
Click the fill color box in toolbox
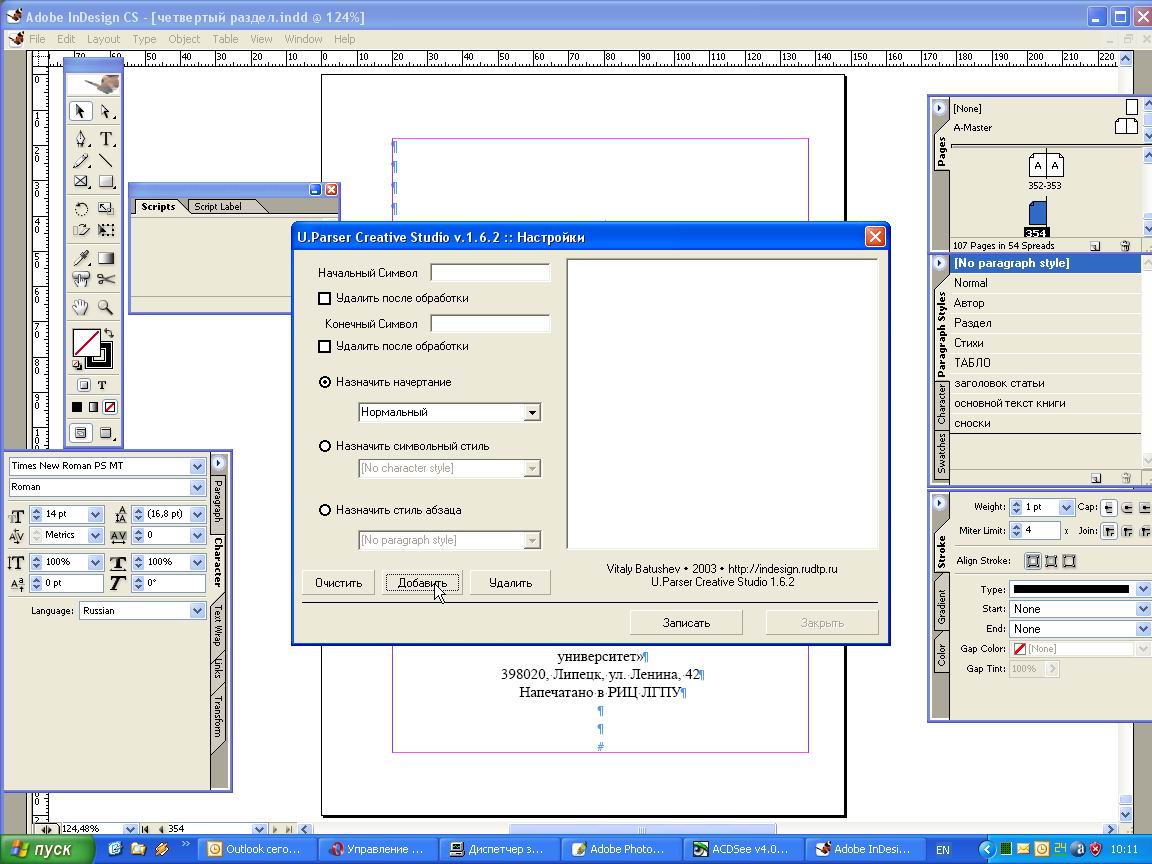(x=86, y=343)
